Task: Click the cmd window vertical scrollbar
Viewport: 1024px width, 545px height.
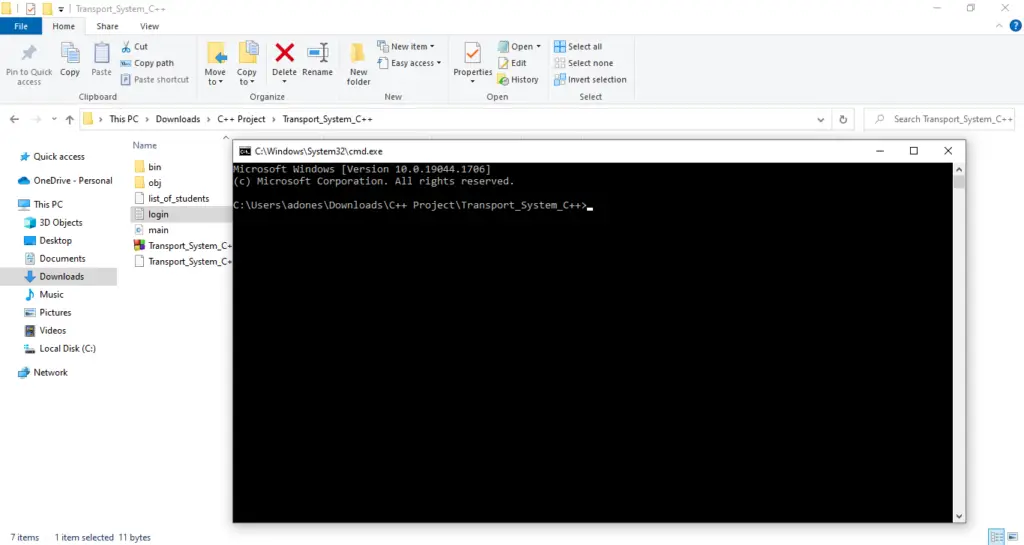Action: [959, 340]
